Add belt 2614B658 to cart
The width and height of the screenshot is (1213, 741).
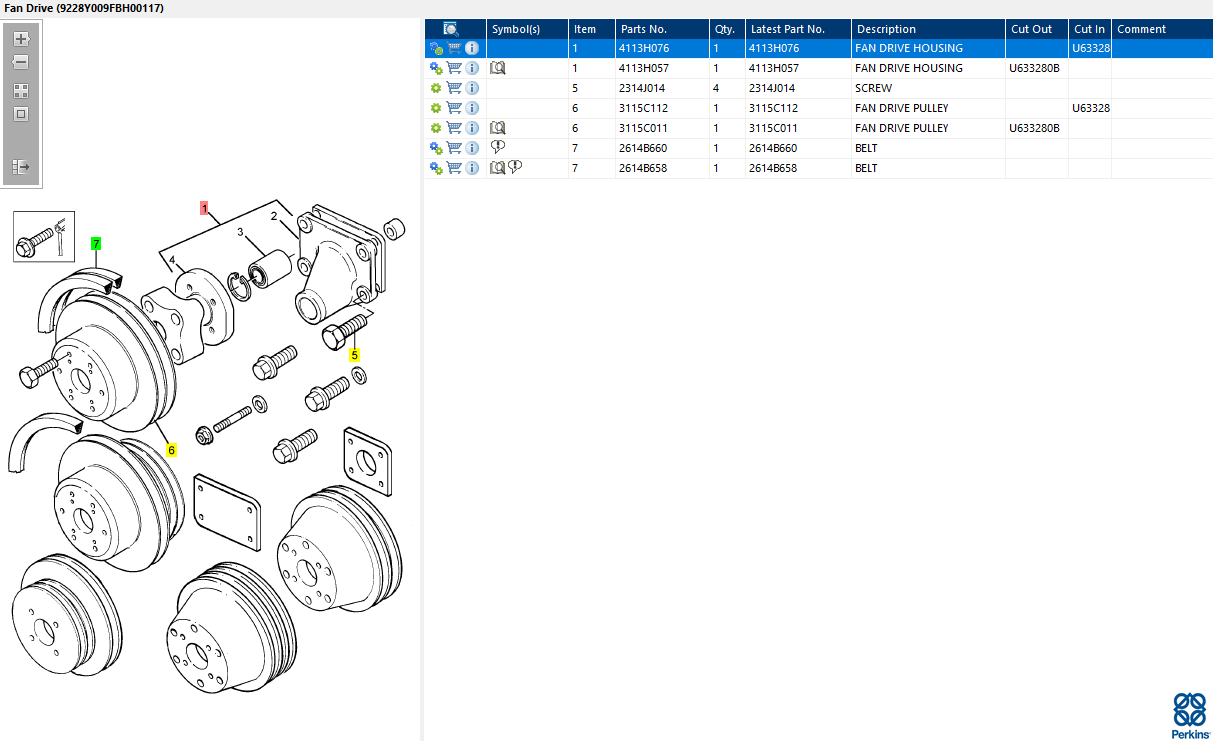(x=454, y=168)
